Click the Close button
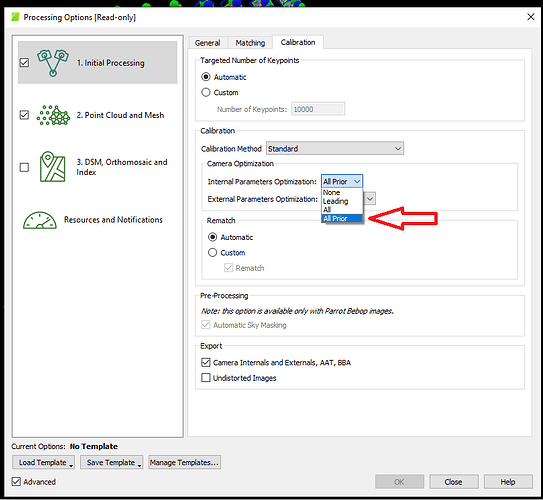This screenshot has width=543, height=500. click(454, 482)
